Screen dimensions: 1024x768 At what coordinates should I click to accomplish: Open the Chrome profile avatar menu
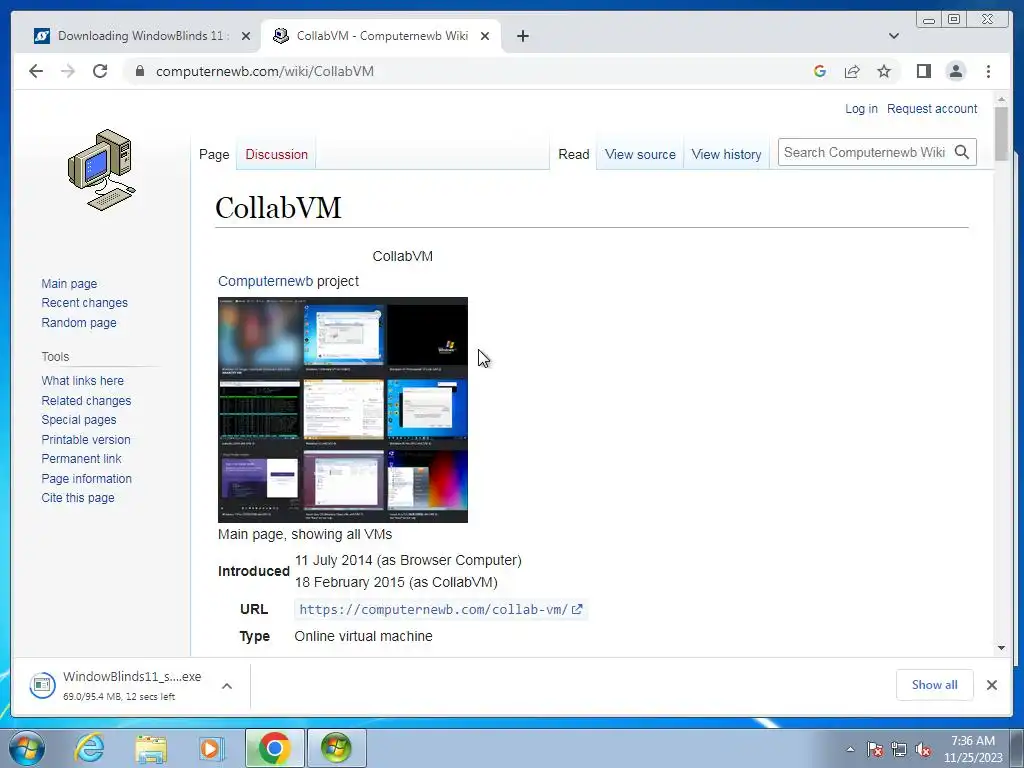956,71
